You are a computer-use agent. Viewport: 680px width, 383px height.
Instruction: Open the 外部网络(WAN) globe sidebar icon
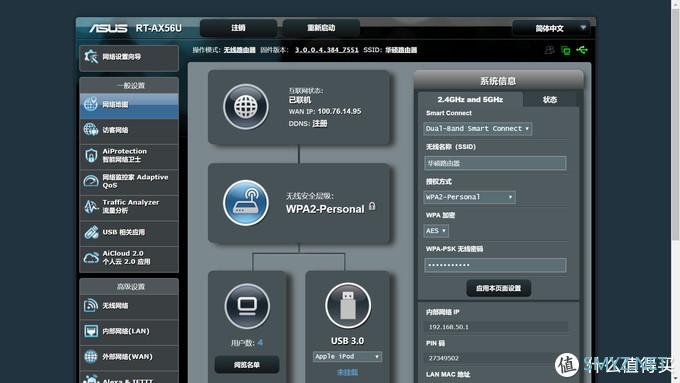91,357
